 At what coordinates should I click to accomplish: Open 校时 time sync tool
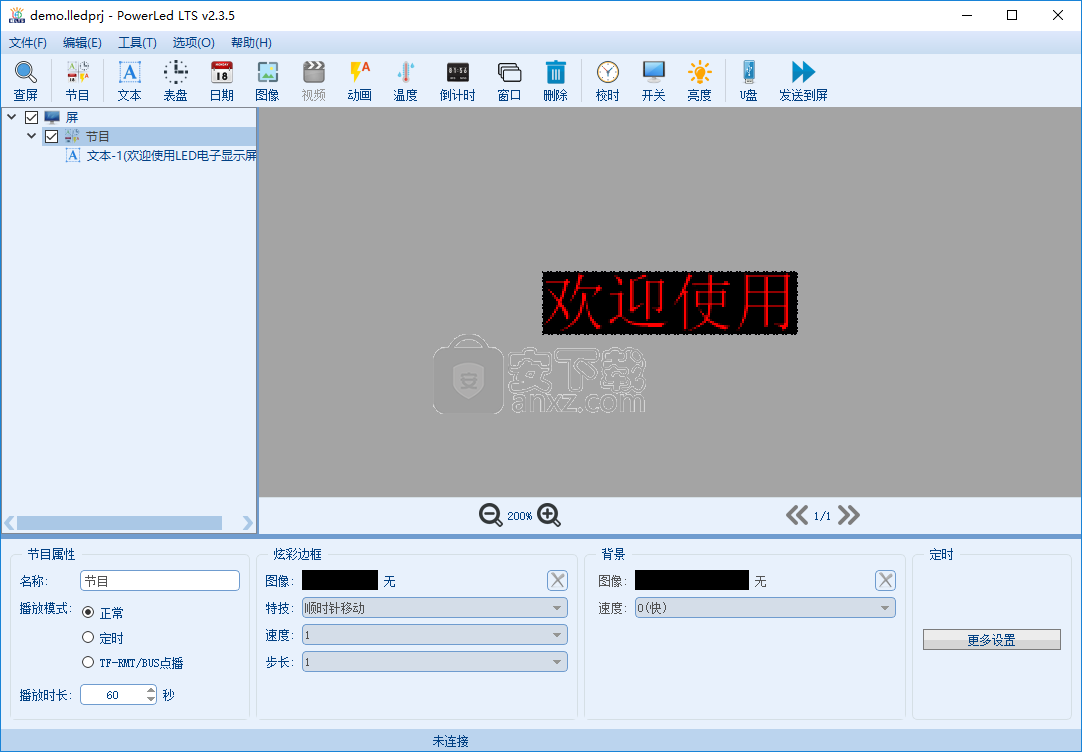607,81
